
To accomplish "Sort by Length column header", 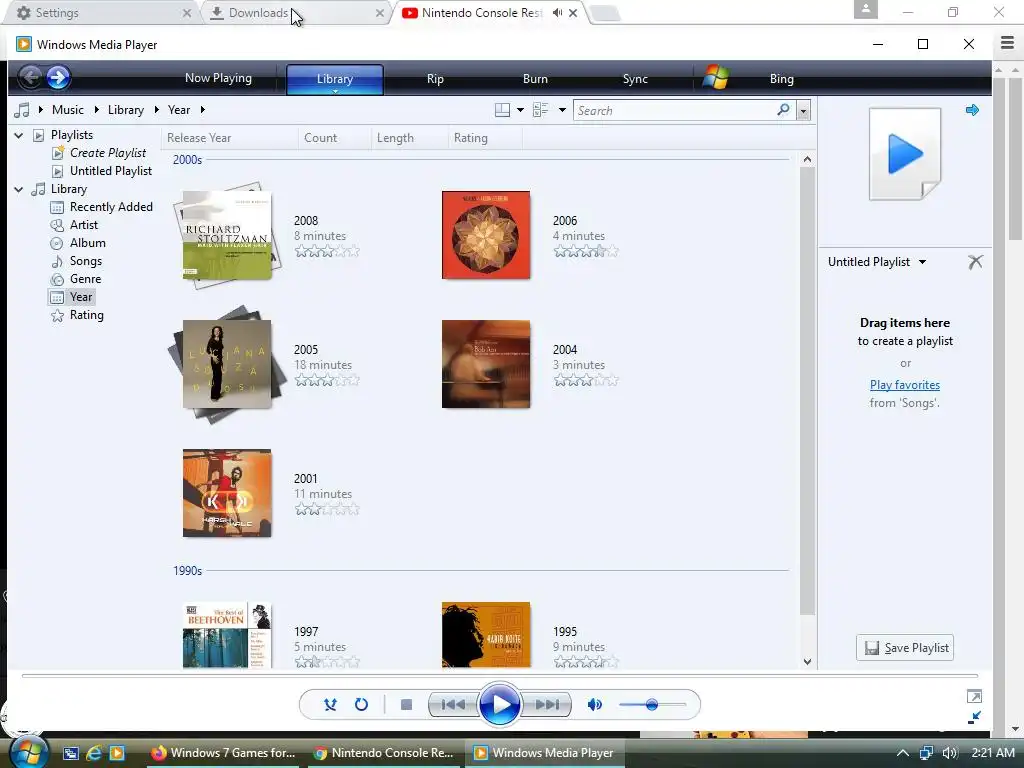I will pos(409,138).
